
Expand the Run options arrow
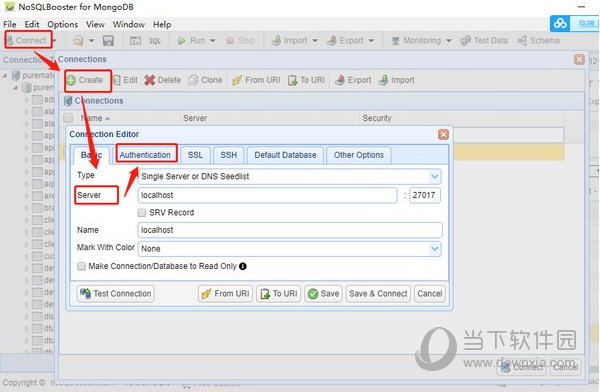click(212, 40)
